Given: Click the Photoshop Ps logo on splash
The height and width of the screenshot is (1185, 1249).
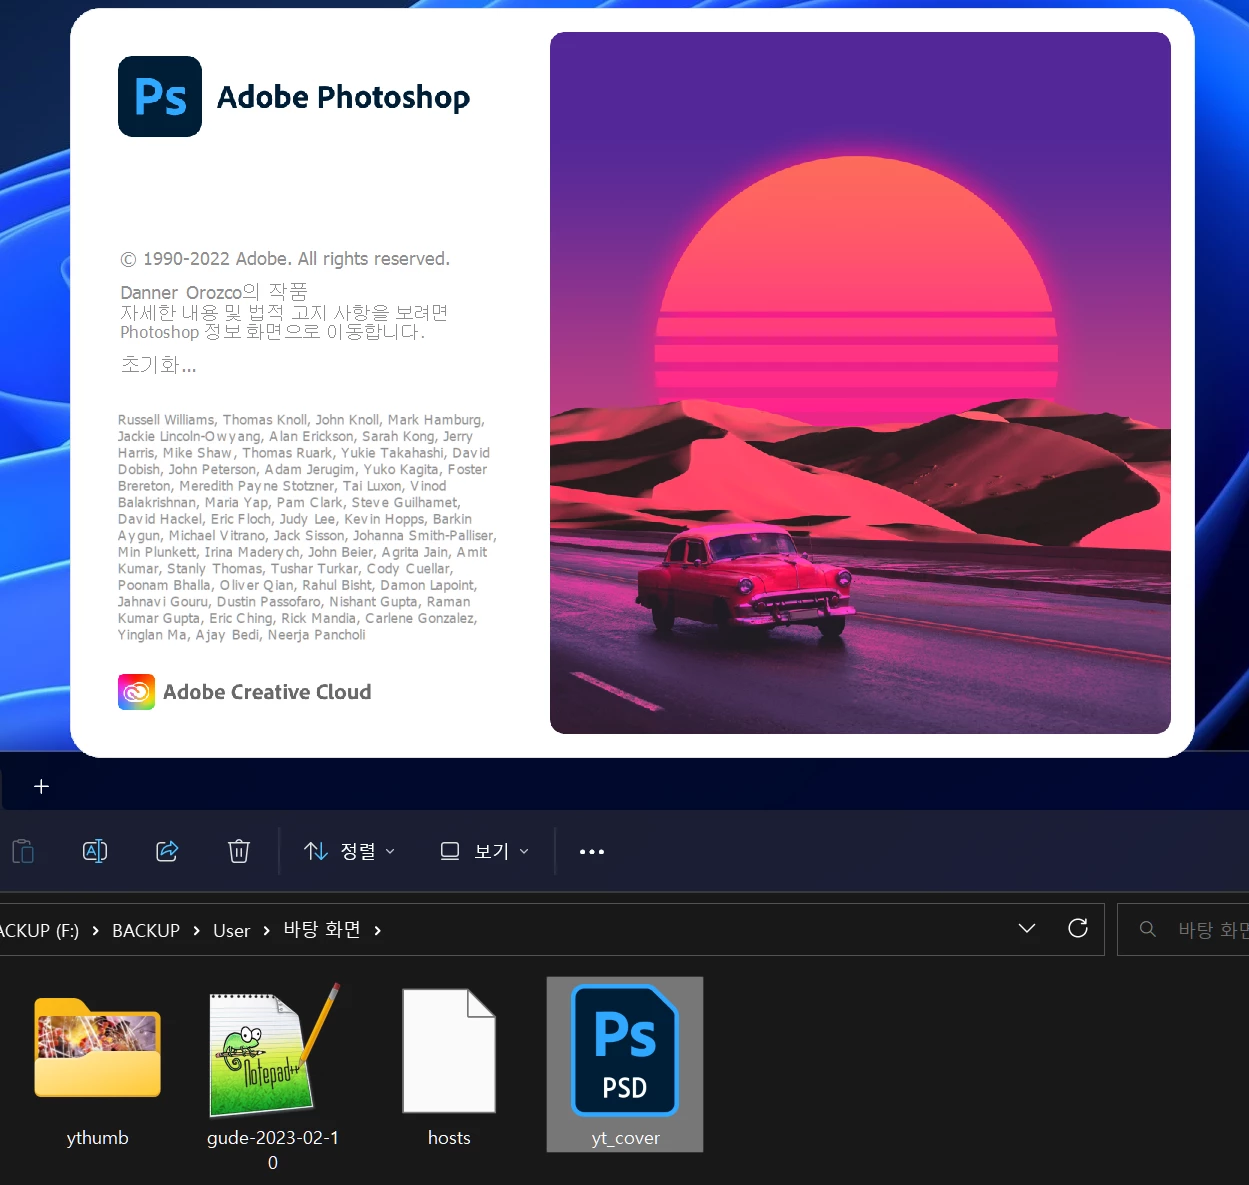Looking at the screenshot, I should 160,97.
